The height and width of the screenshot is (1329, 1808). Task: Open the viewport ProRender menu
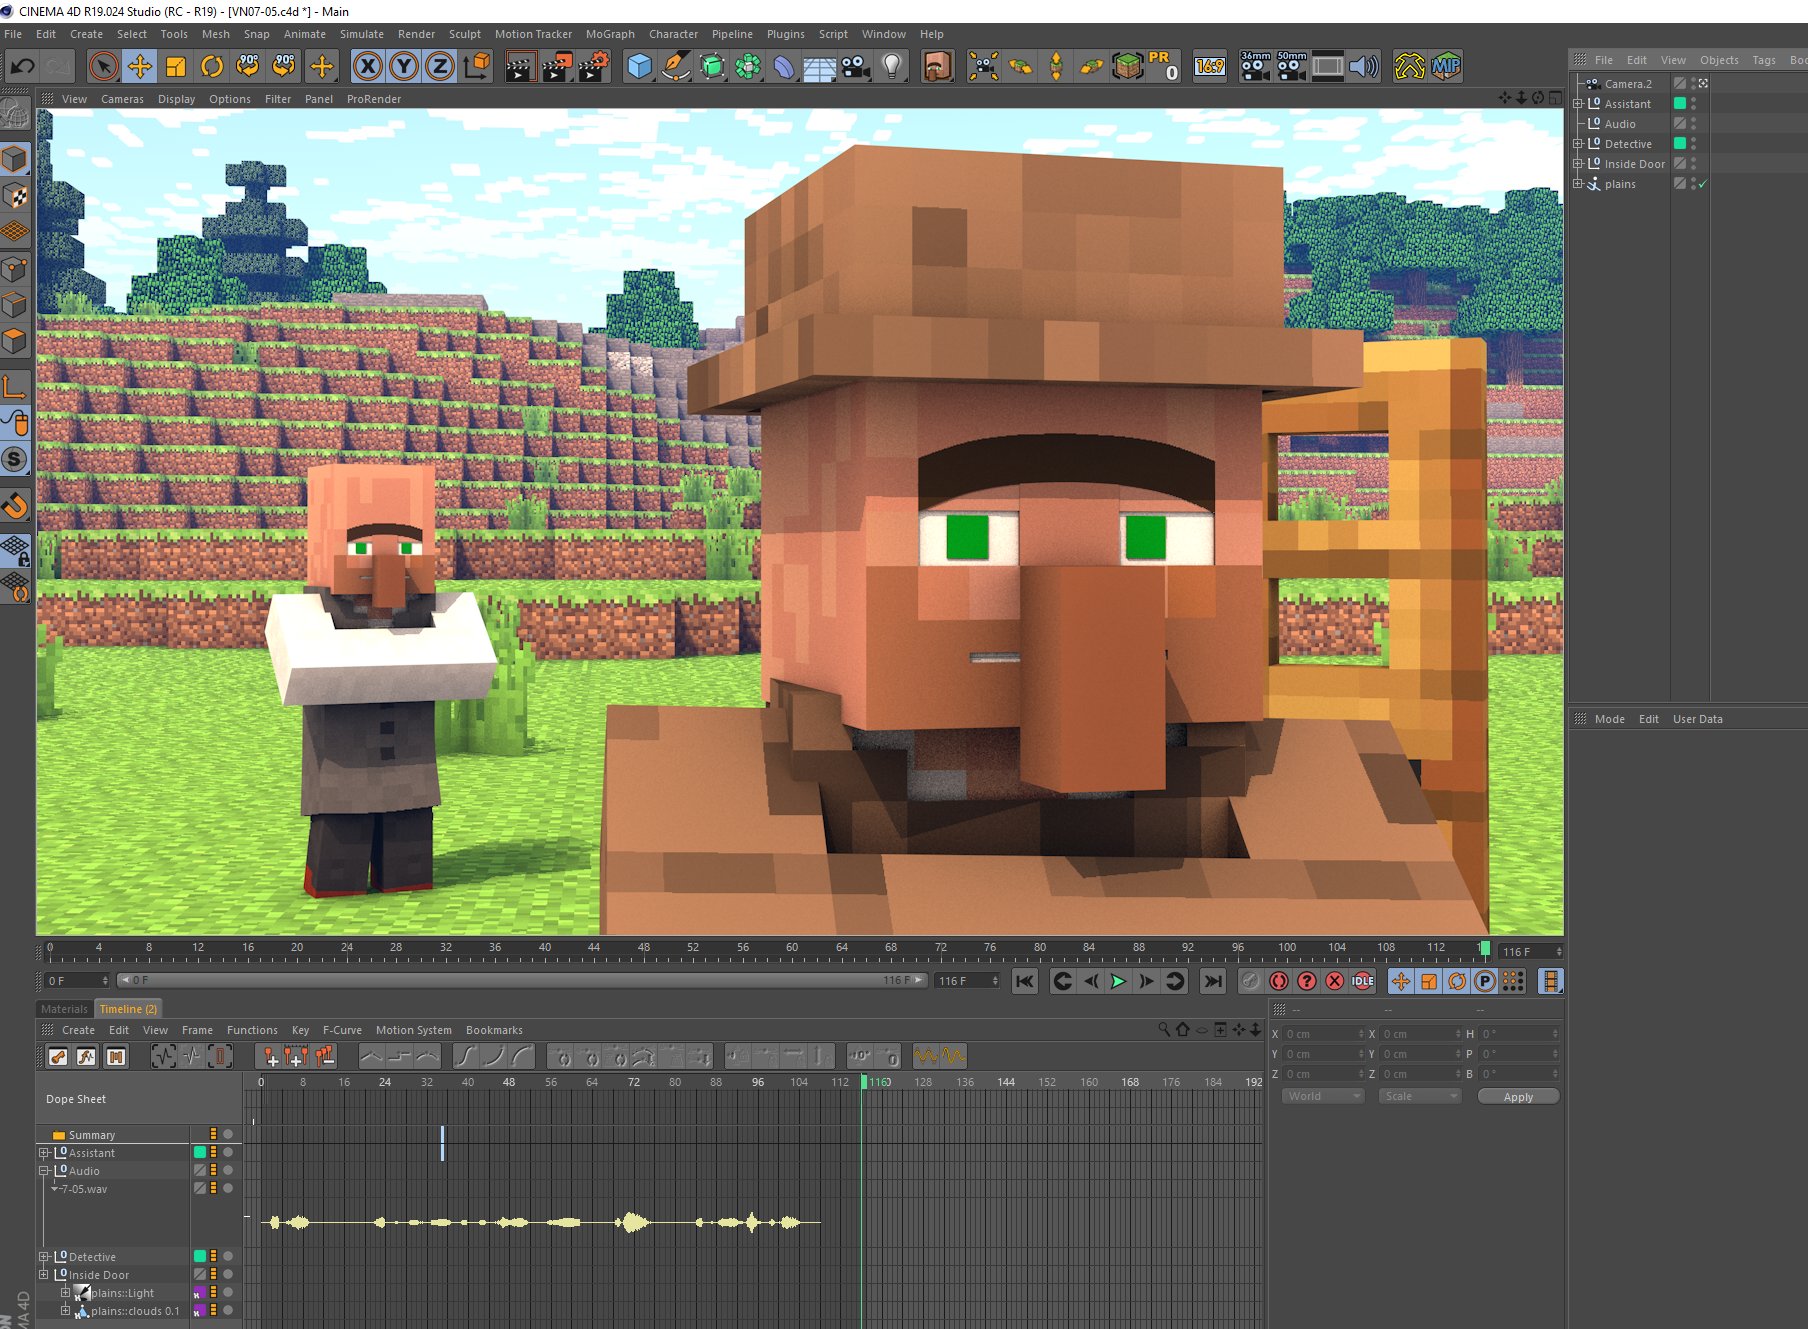374,99
